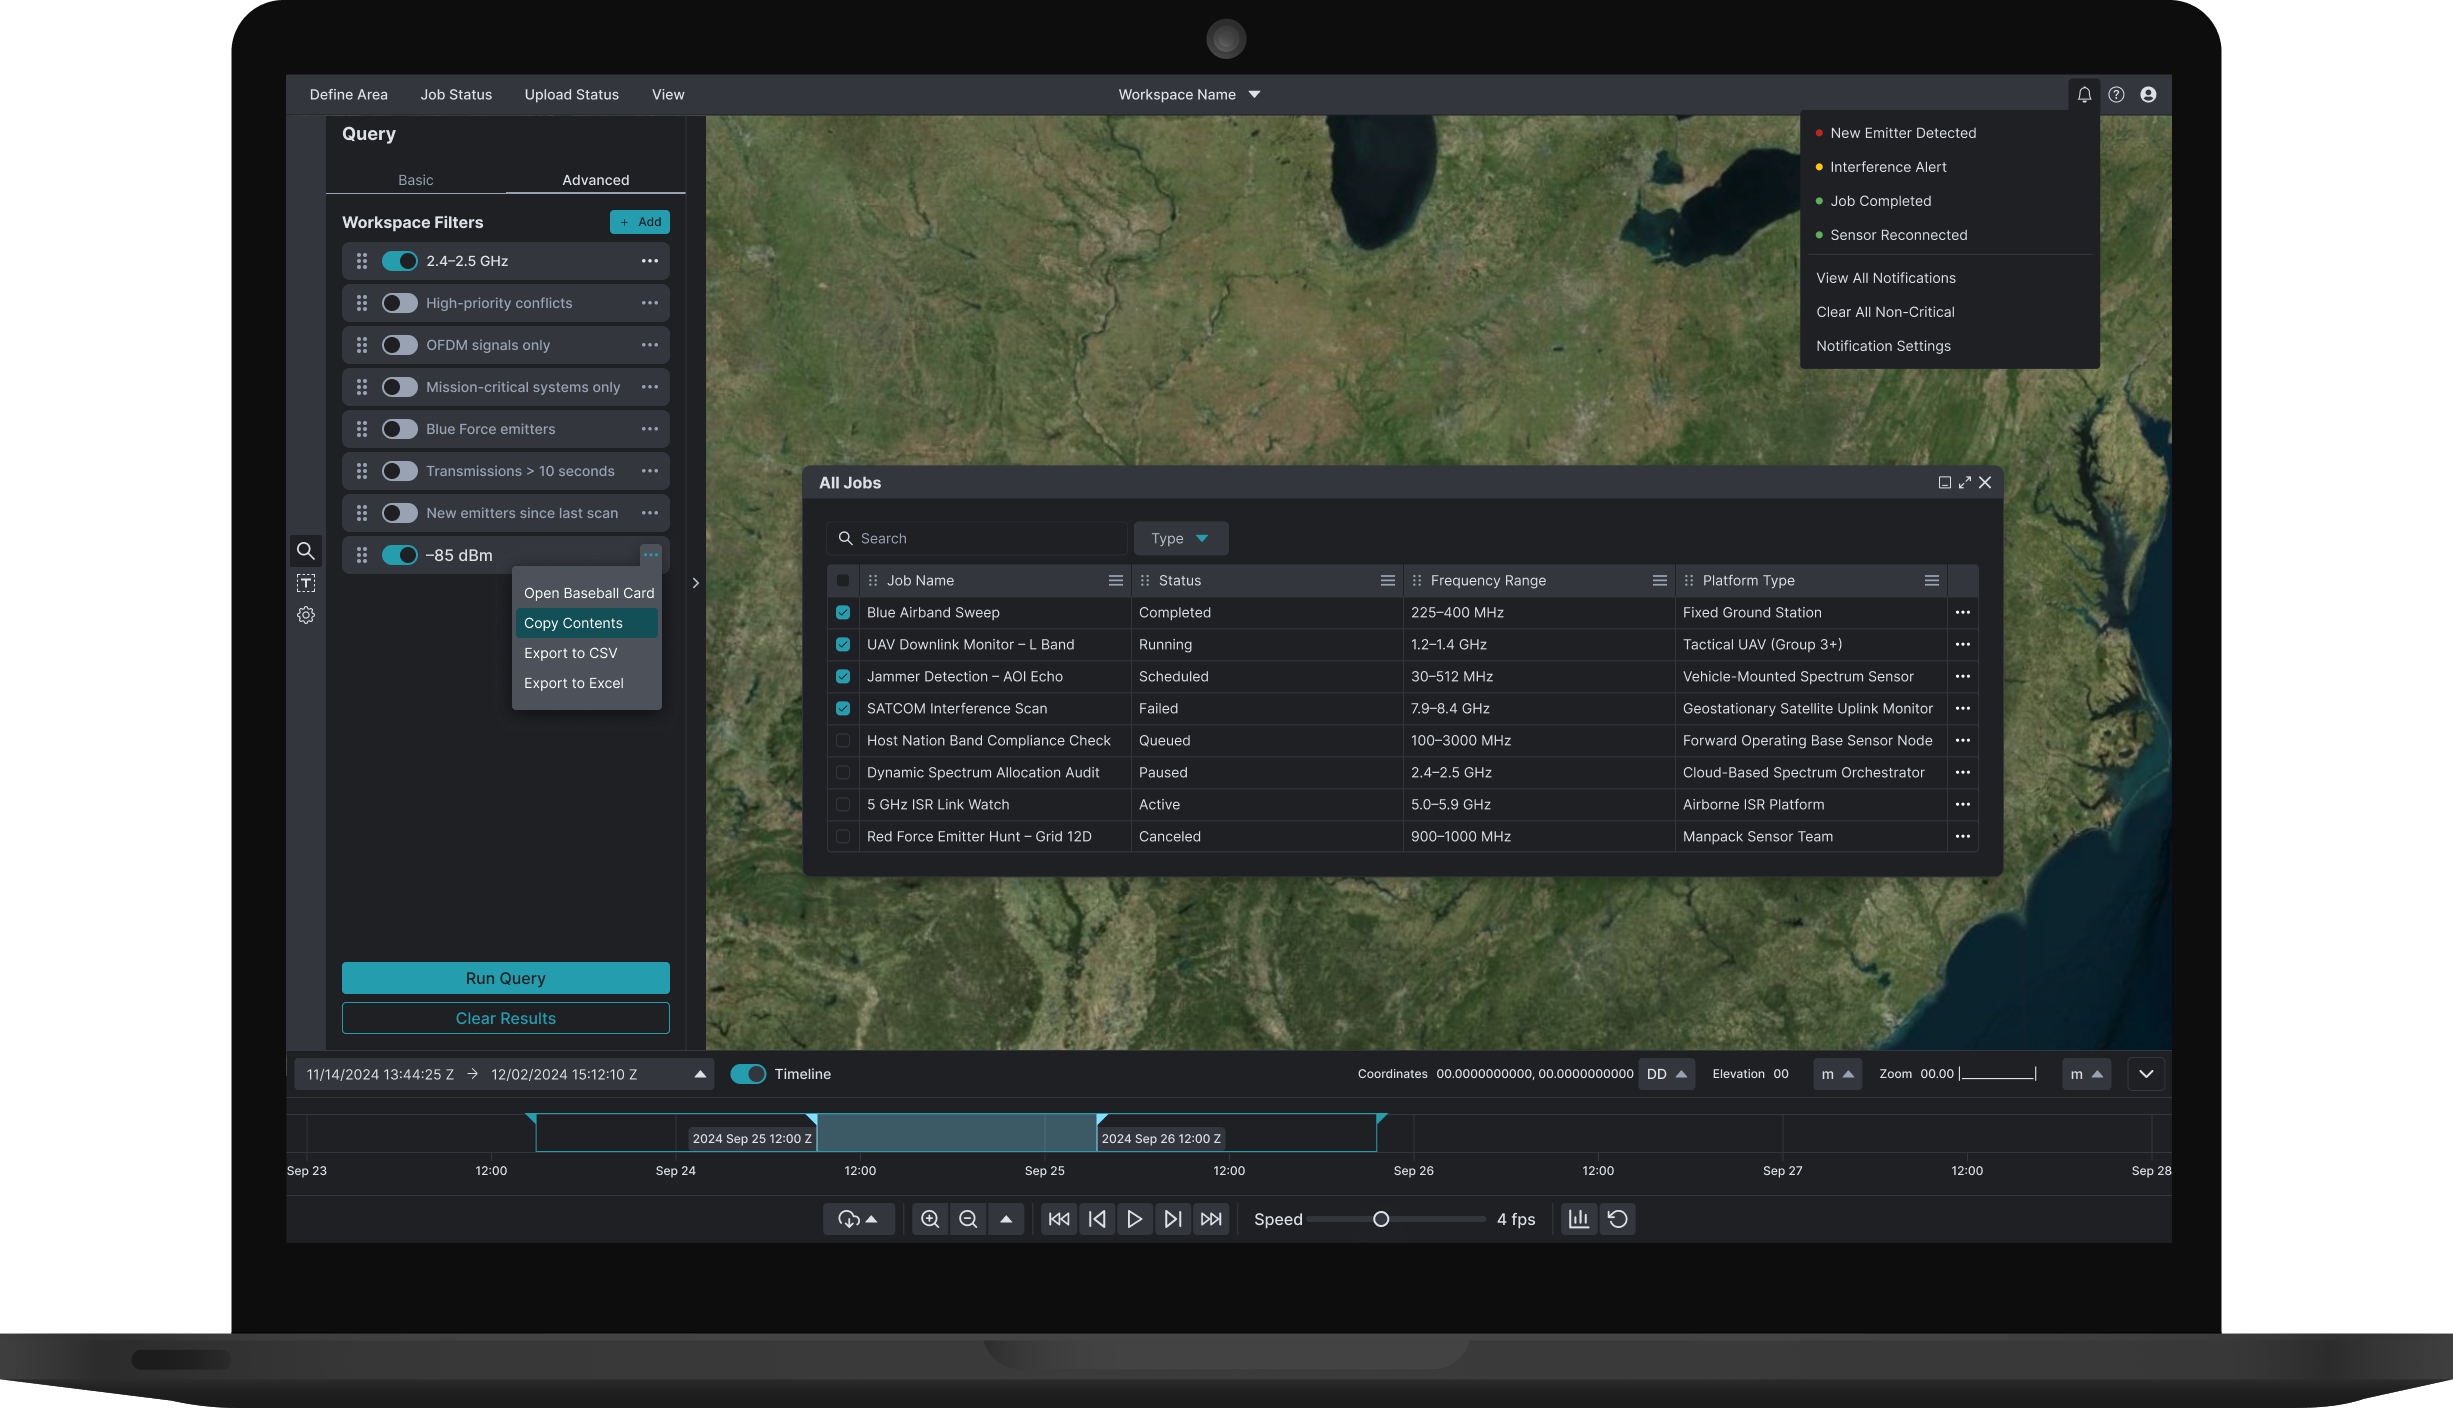Adjust the Speed slider handle
This screenshot has height=1408, width=2453.
(1381, 1219)
